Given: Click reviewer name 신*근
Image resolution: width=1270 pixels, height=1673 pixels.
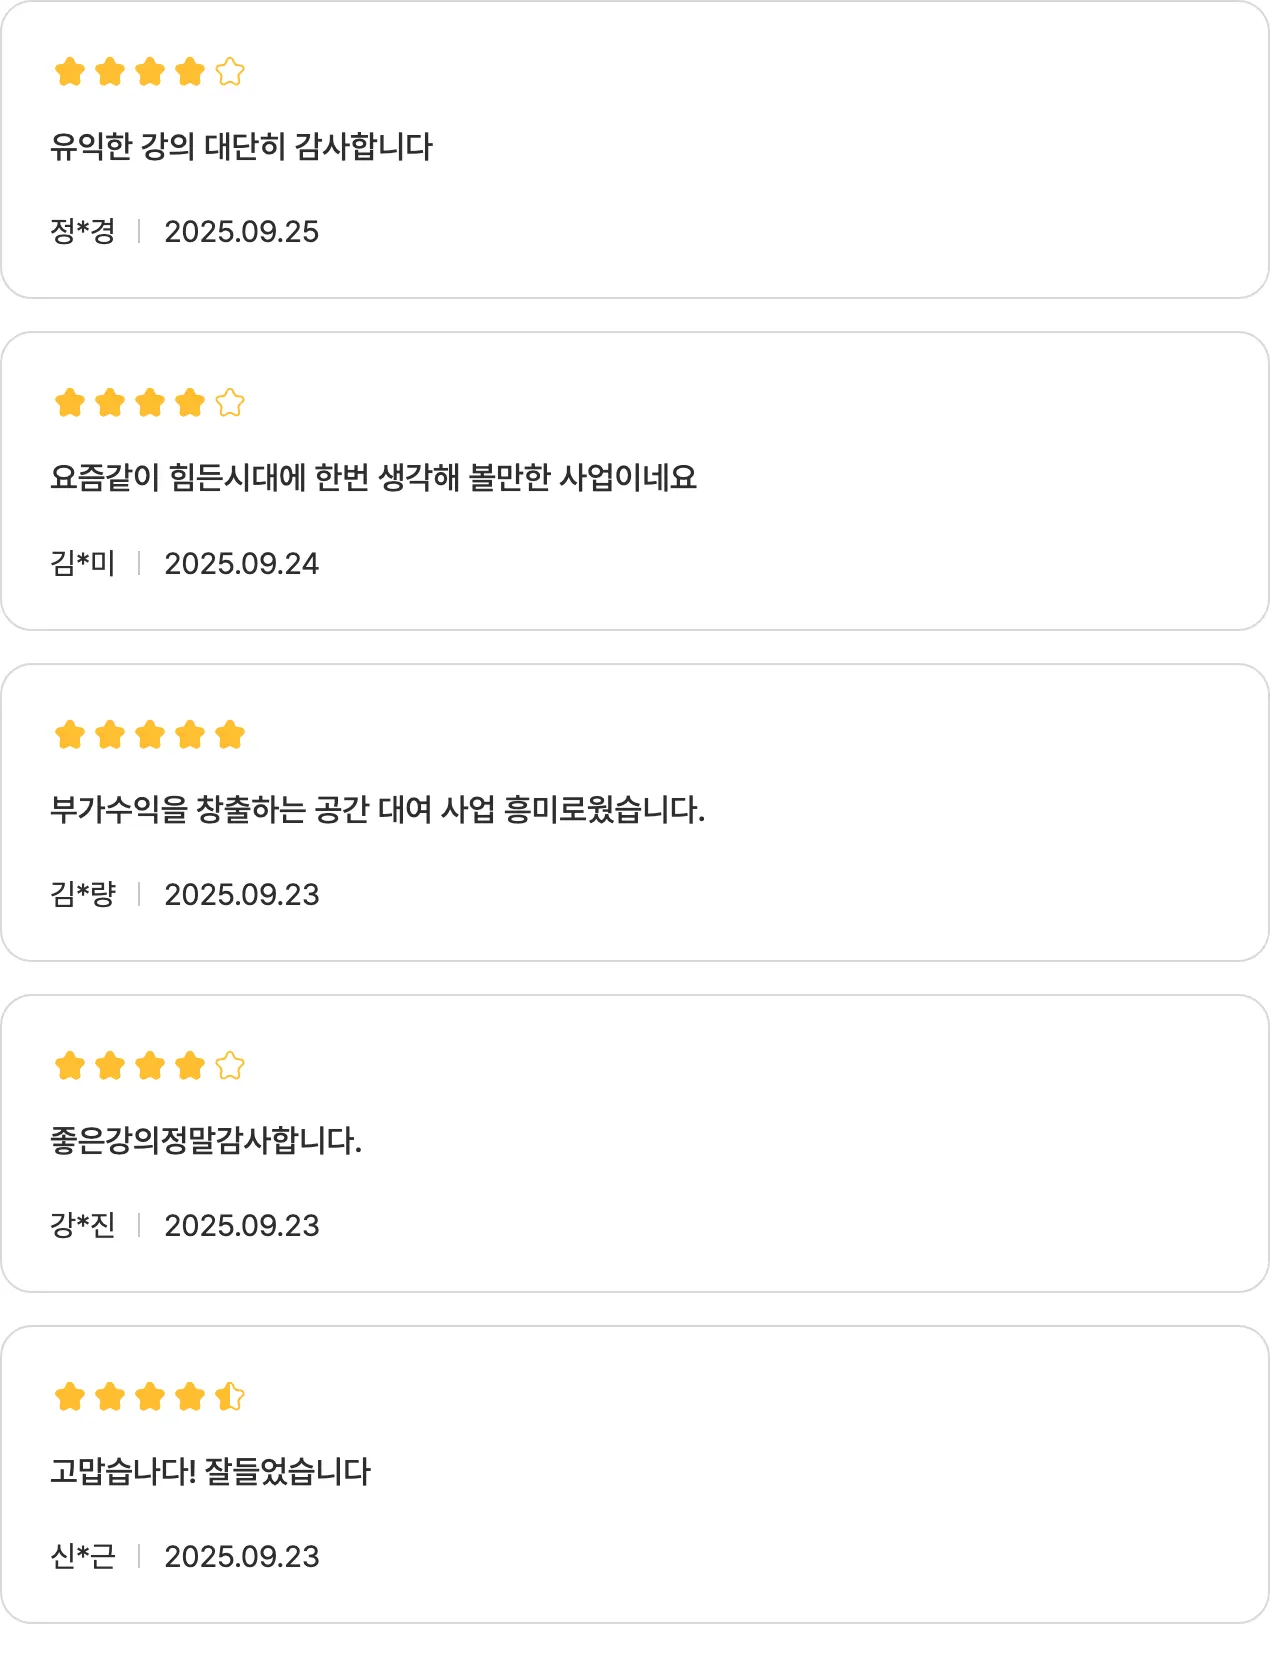Looking at the screenshot, I should pyautogui.click(x=83, y=1557).
